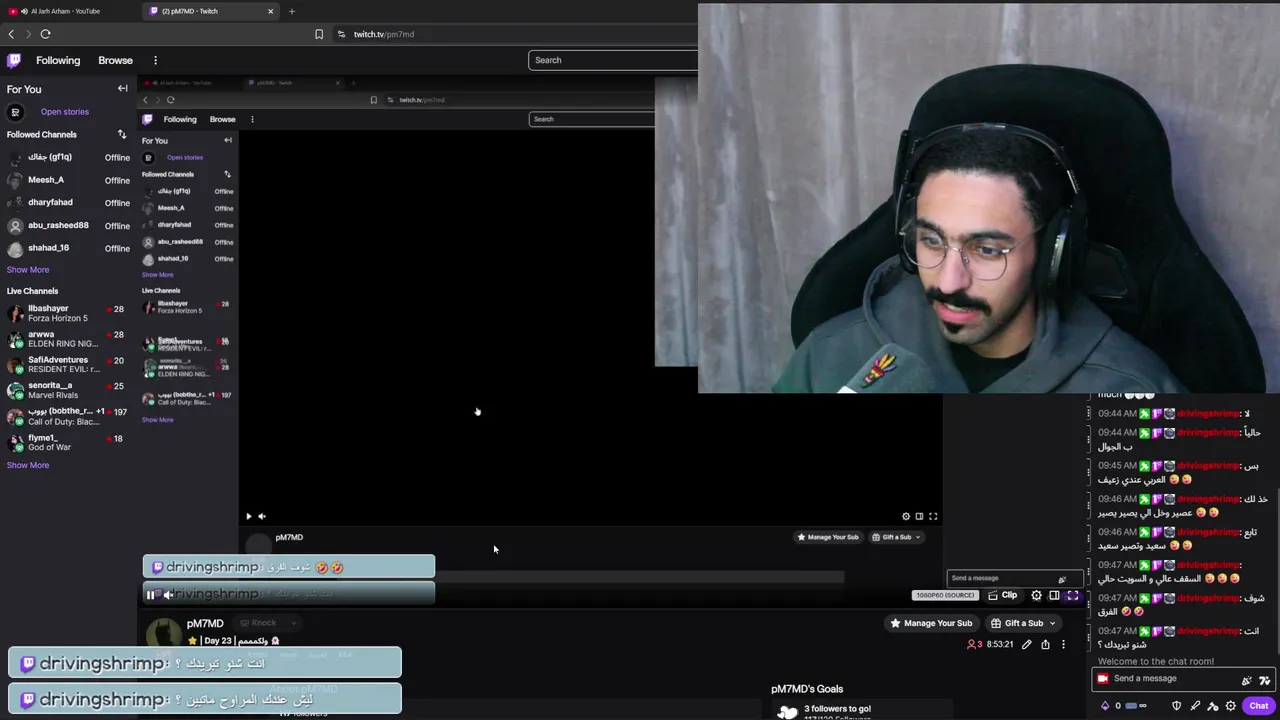Image resolution: width=1280 pixels, height=720 pixels.
Task: Show more live channels
Action: [28, 465]
